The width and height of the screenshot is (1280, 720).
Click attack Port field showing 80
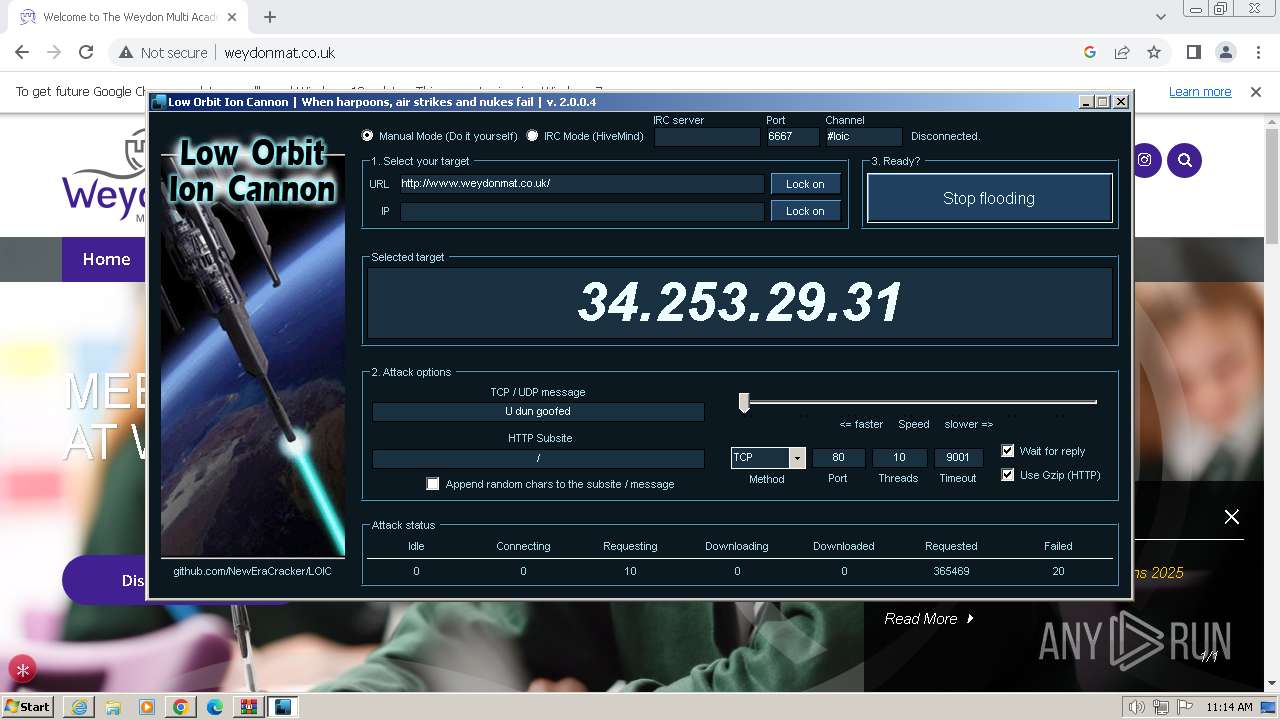pos(838,457)
